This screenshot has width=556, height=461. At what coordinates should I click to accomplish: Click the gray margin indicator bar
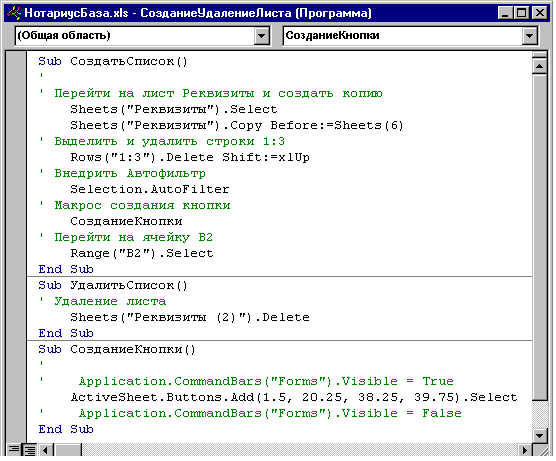click(x=16, y=246)
